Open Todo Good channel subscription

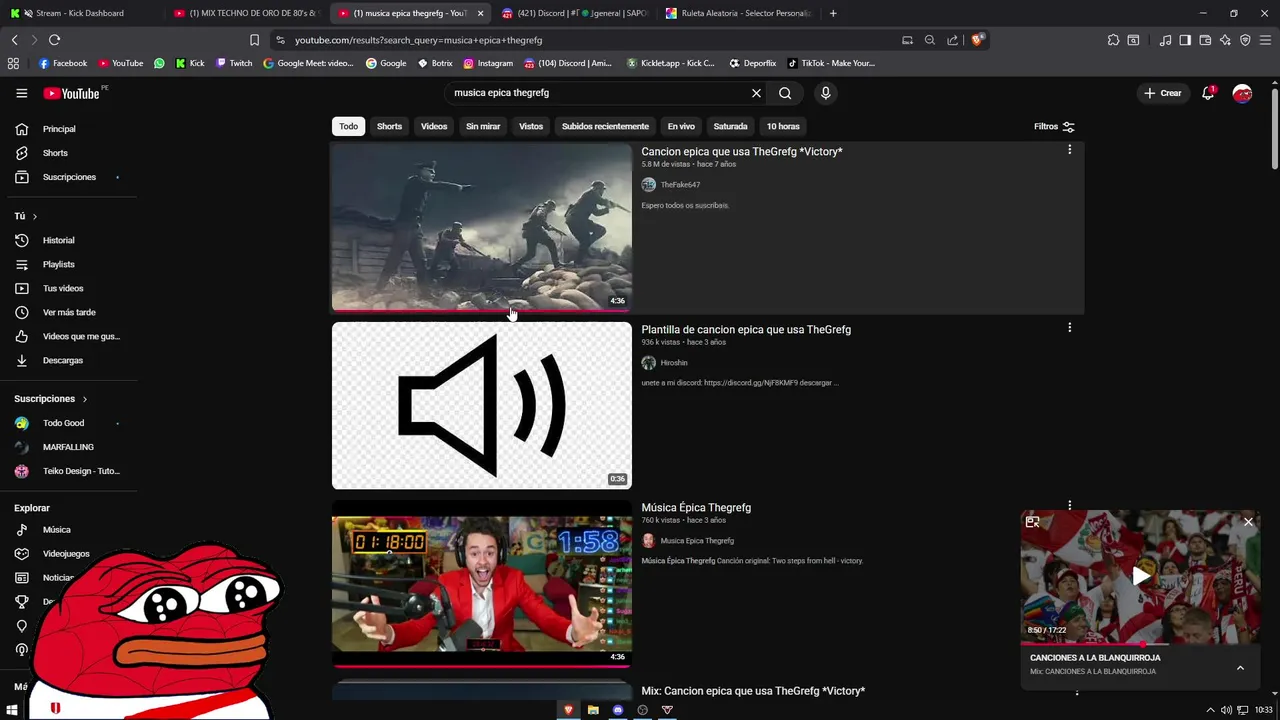(68, 423)
